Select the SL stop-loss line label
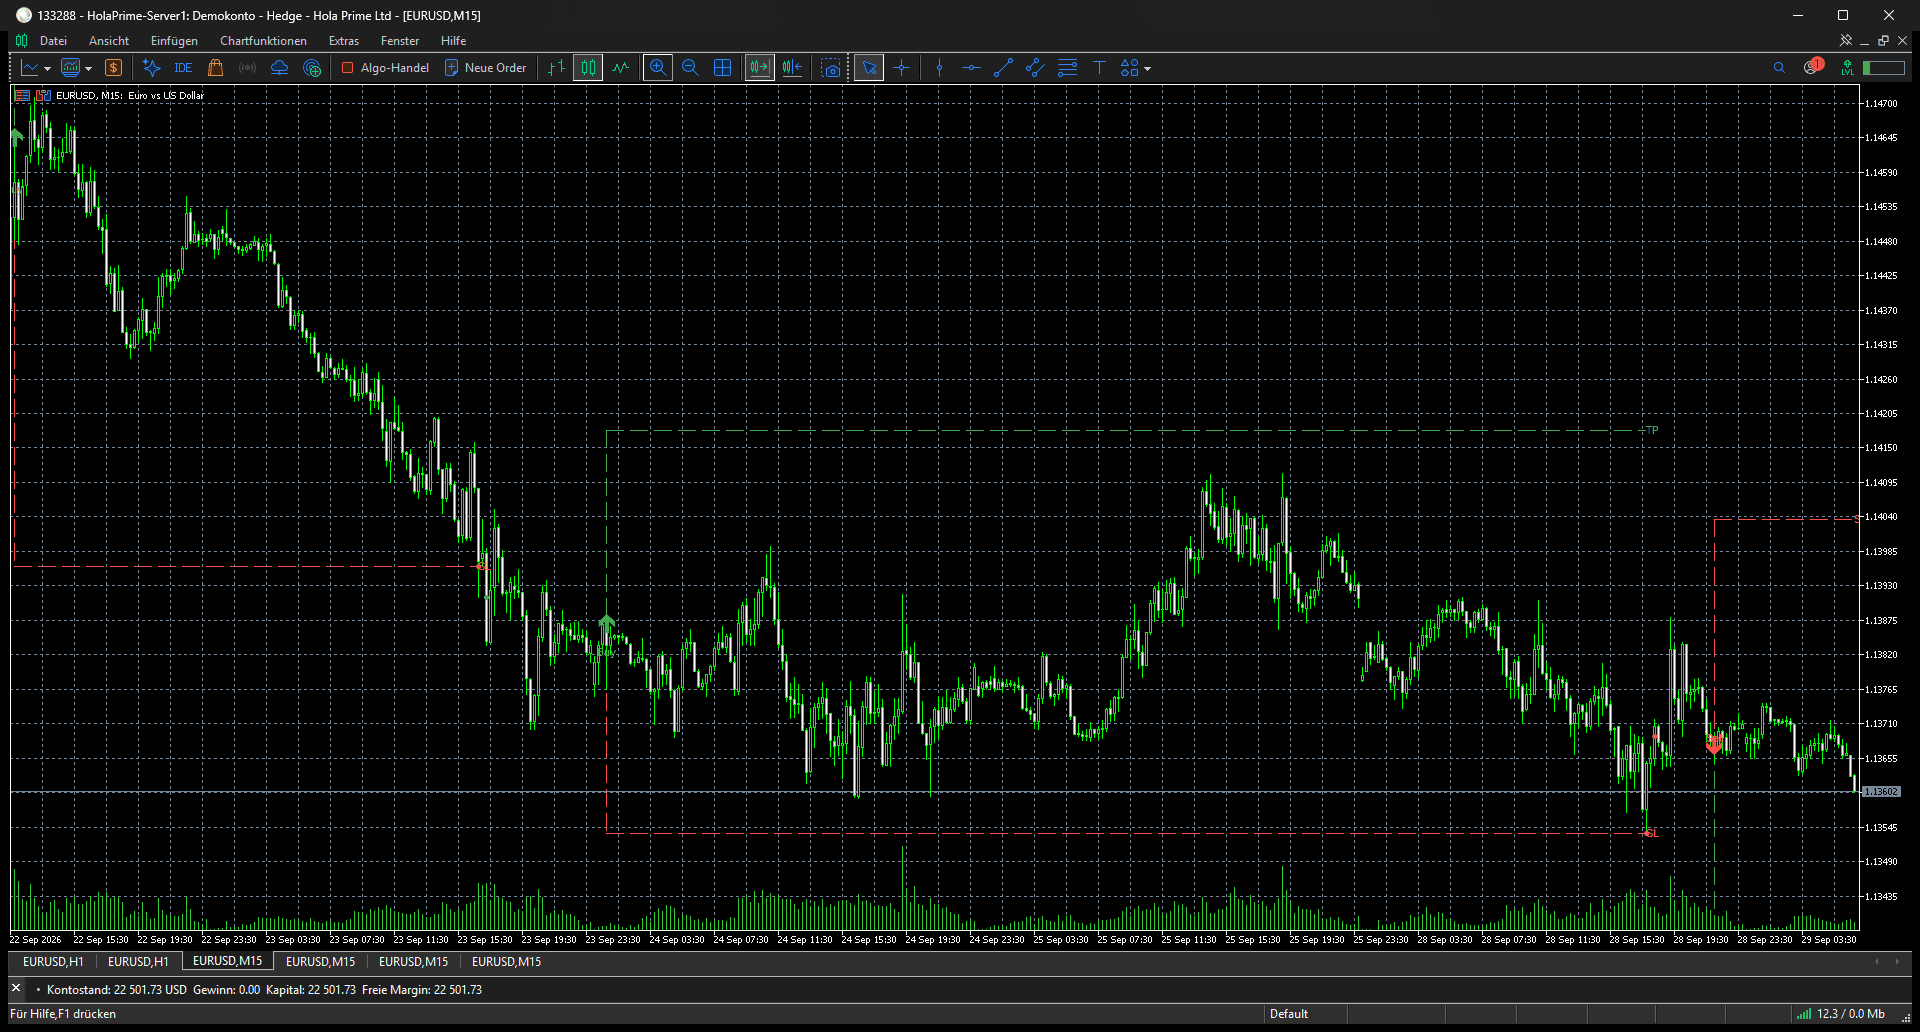The image size is (1920, 1032). (1651, 833)
